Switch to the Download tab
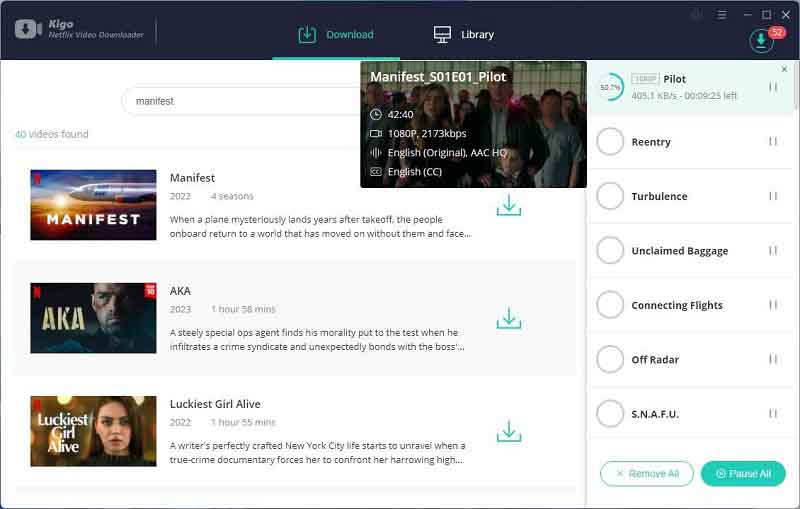800x509 pixels. [336, 35]
